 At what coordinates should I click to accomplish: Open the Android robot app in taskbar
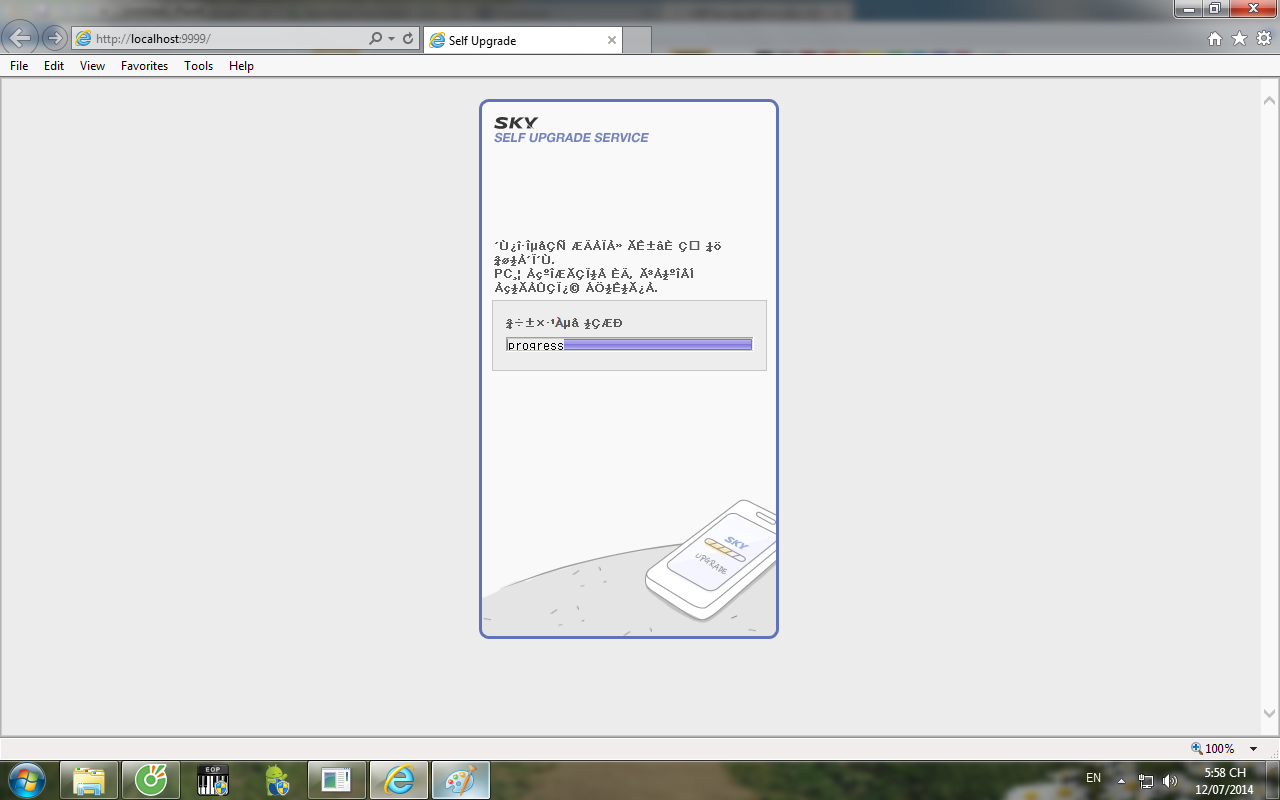[x=277, y=780]
